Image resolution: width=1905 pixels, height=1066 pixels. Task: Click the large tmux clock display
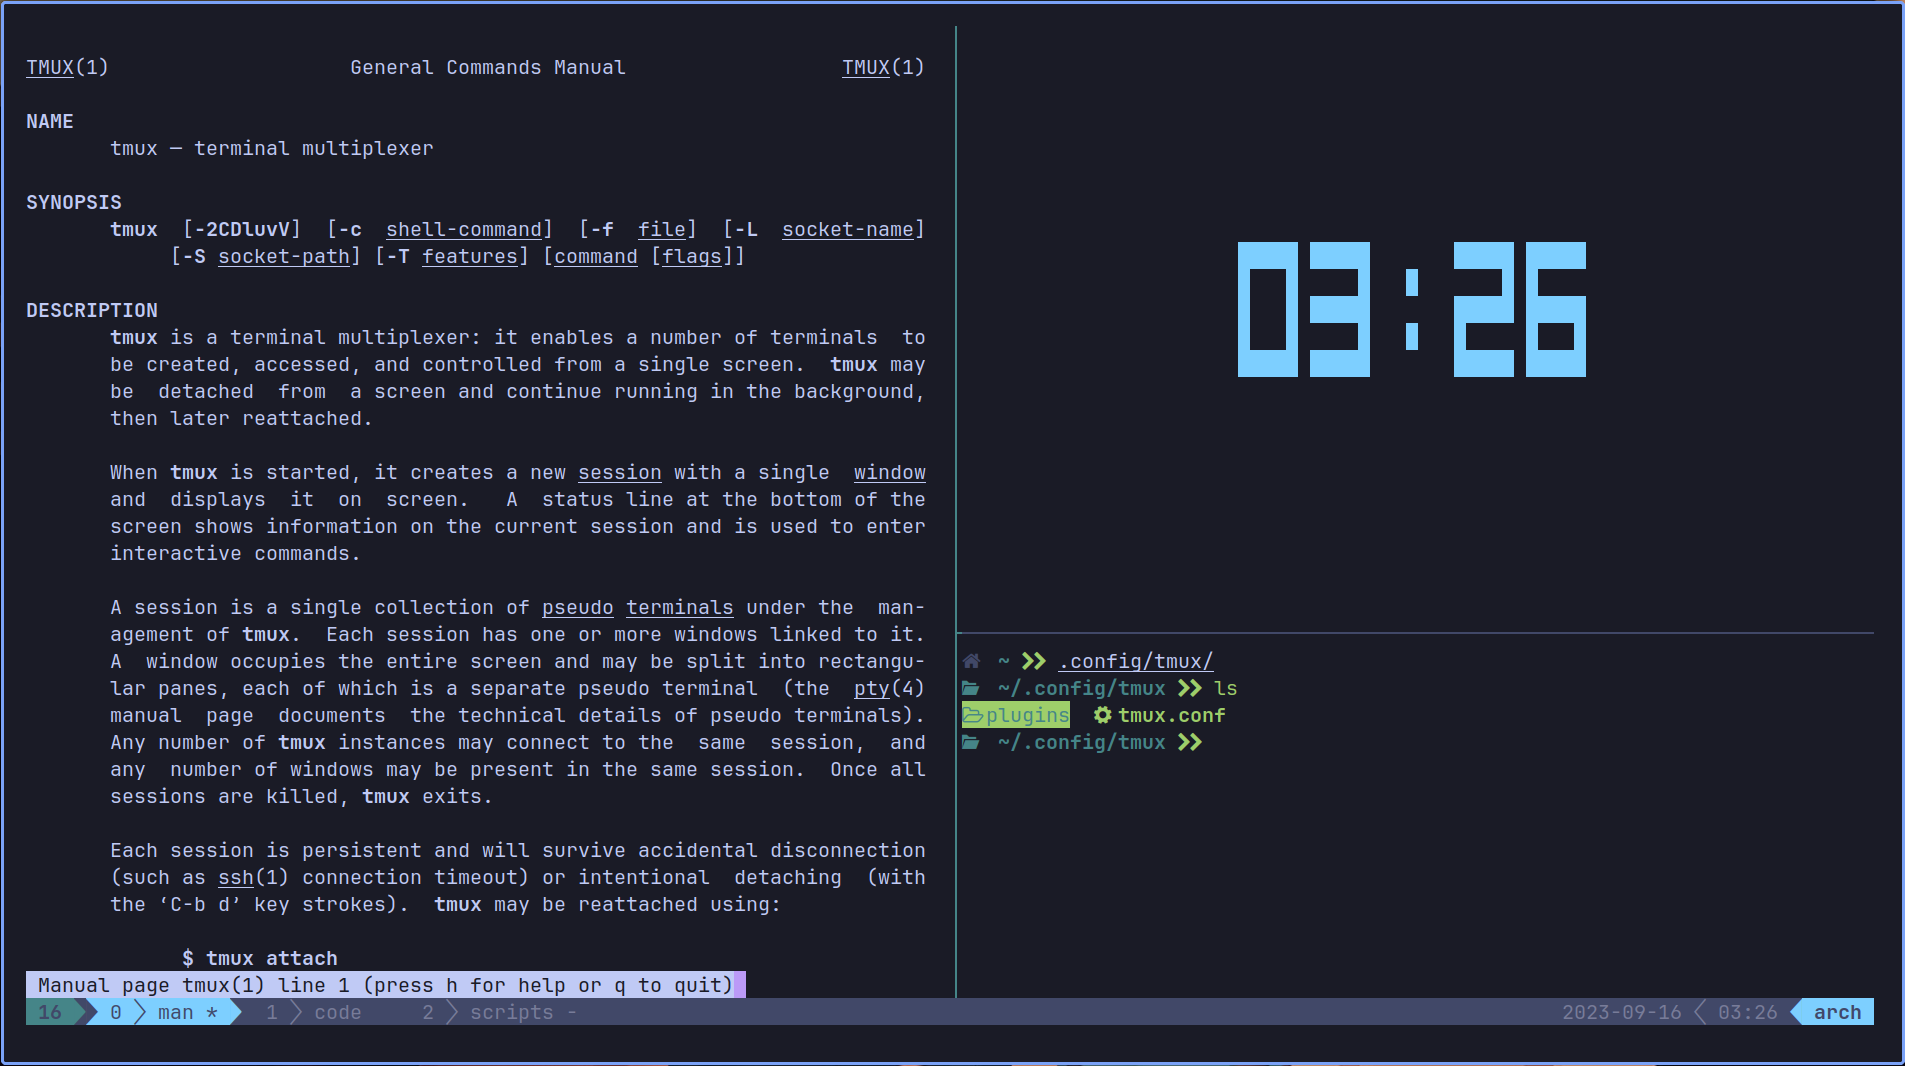(x=1412, y=309)
